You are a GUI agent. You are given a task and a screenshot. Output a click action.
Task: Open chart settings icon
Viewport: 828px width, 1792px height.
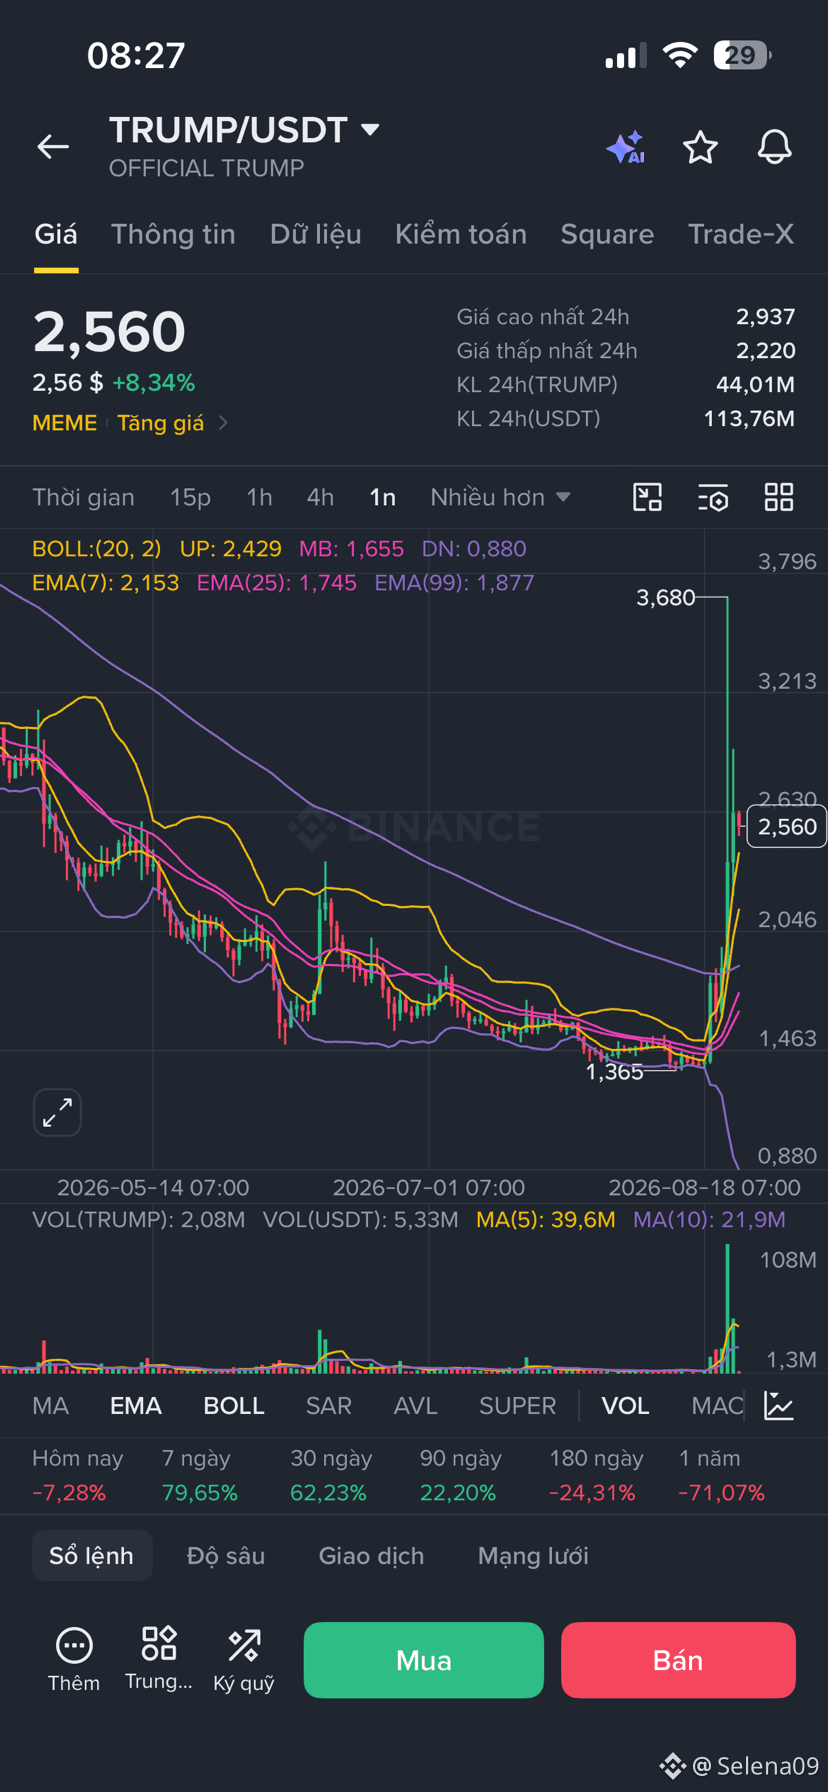pos(713,497)
